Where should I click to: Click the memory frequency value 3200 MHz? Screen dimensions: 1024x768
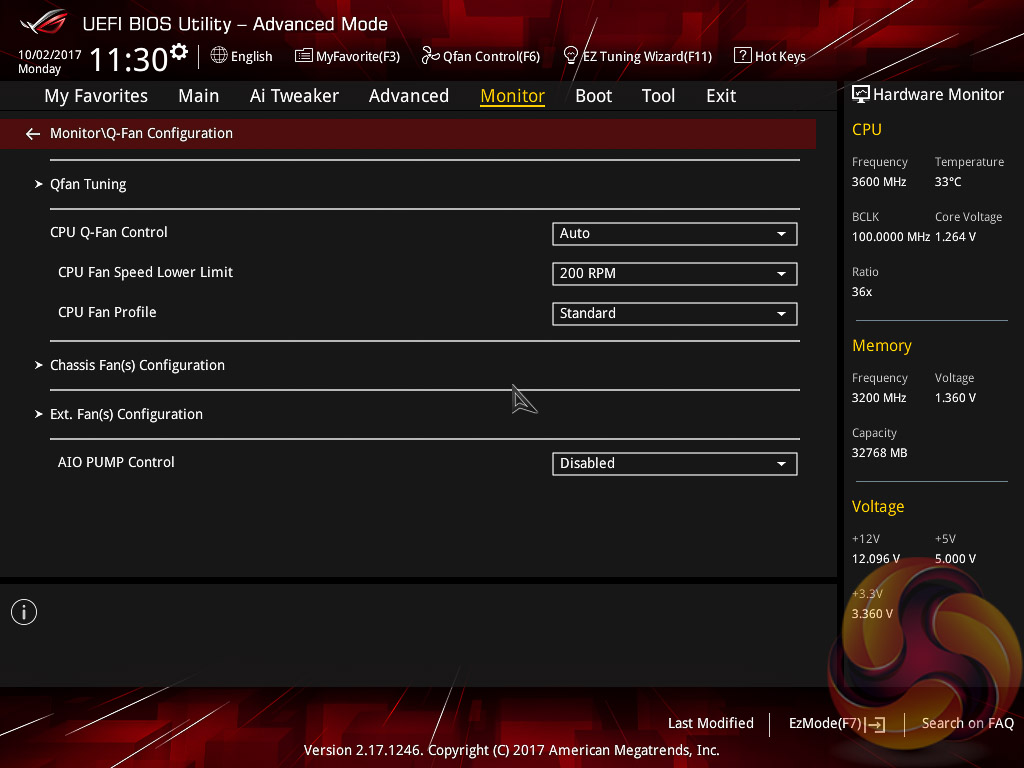coord(879,398)
